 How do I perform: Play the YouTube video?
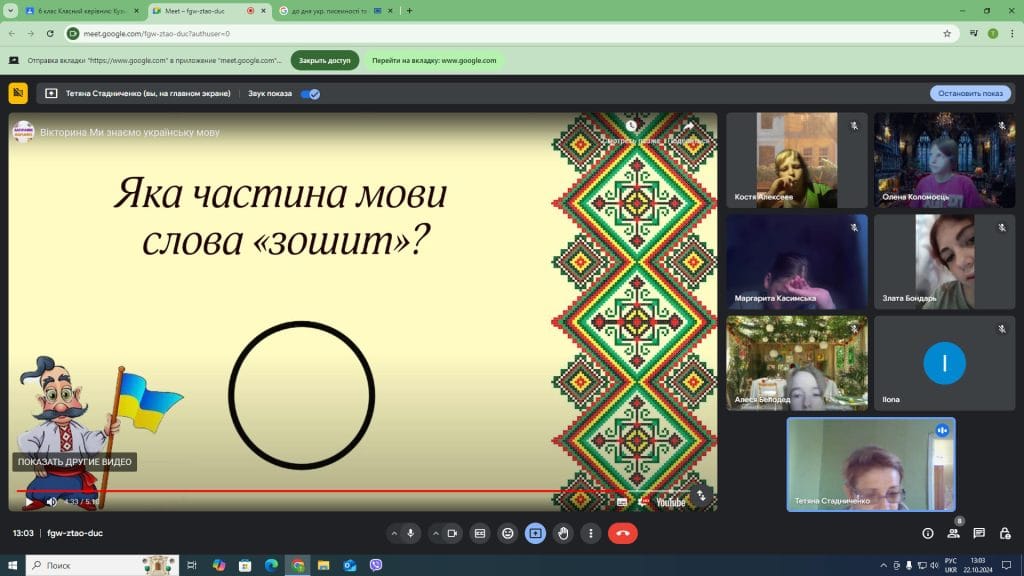tap(29, 502)
